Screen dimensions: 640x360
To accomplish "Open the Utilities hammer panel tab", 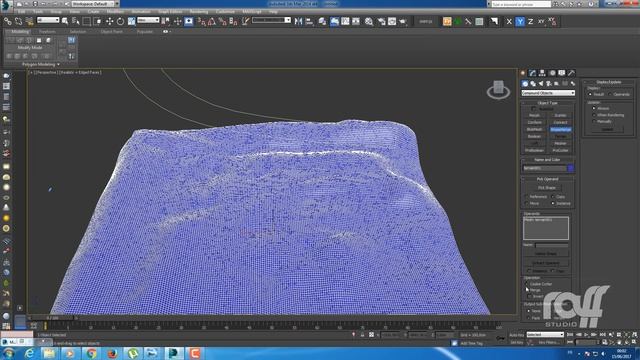I will [571, 73].
